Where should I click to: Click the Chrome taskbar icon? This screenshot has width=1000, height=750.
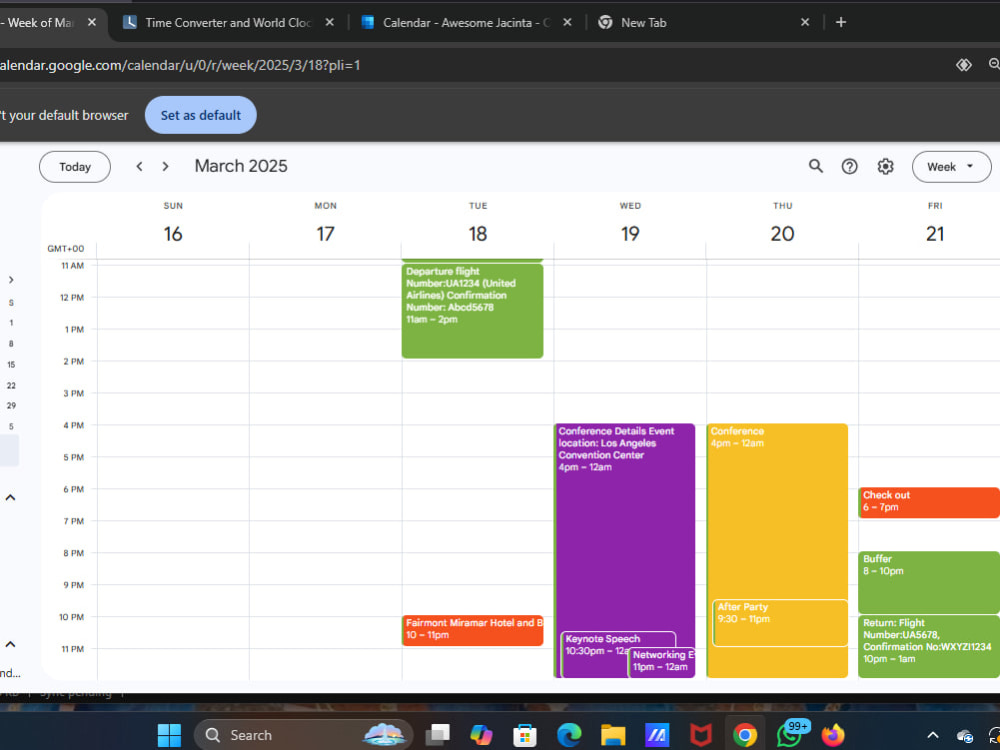(744, 735)
